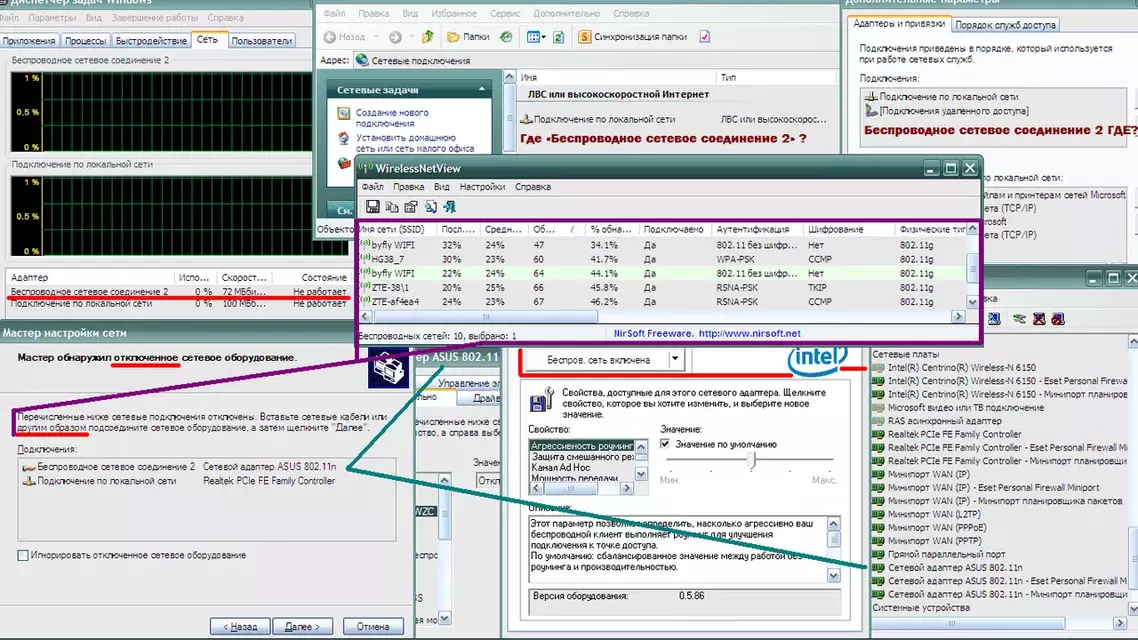The height and width of the screenshot is (640, 1138).
Task: Open the properties icon in WirelessNetView toolbar
Action: pos(430,207)
